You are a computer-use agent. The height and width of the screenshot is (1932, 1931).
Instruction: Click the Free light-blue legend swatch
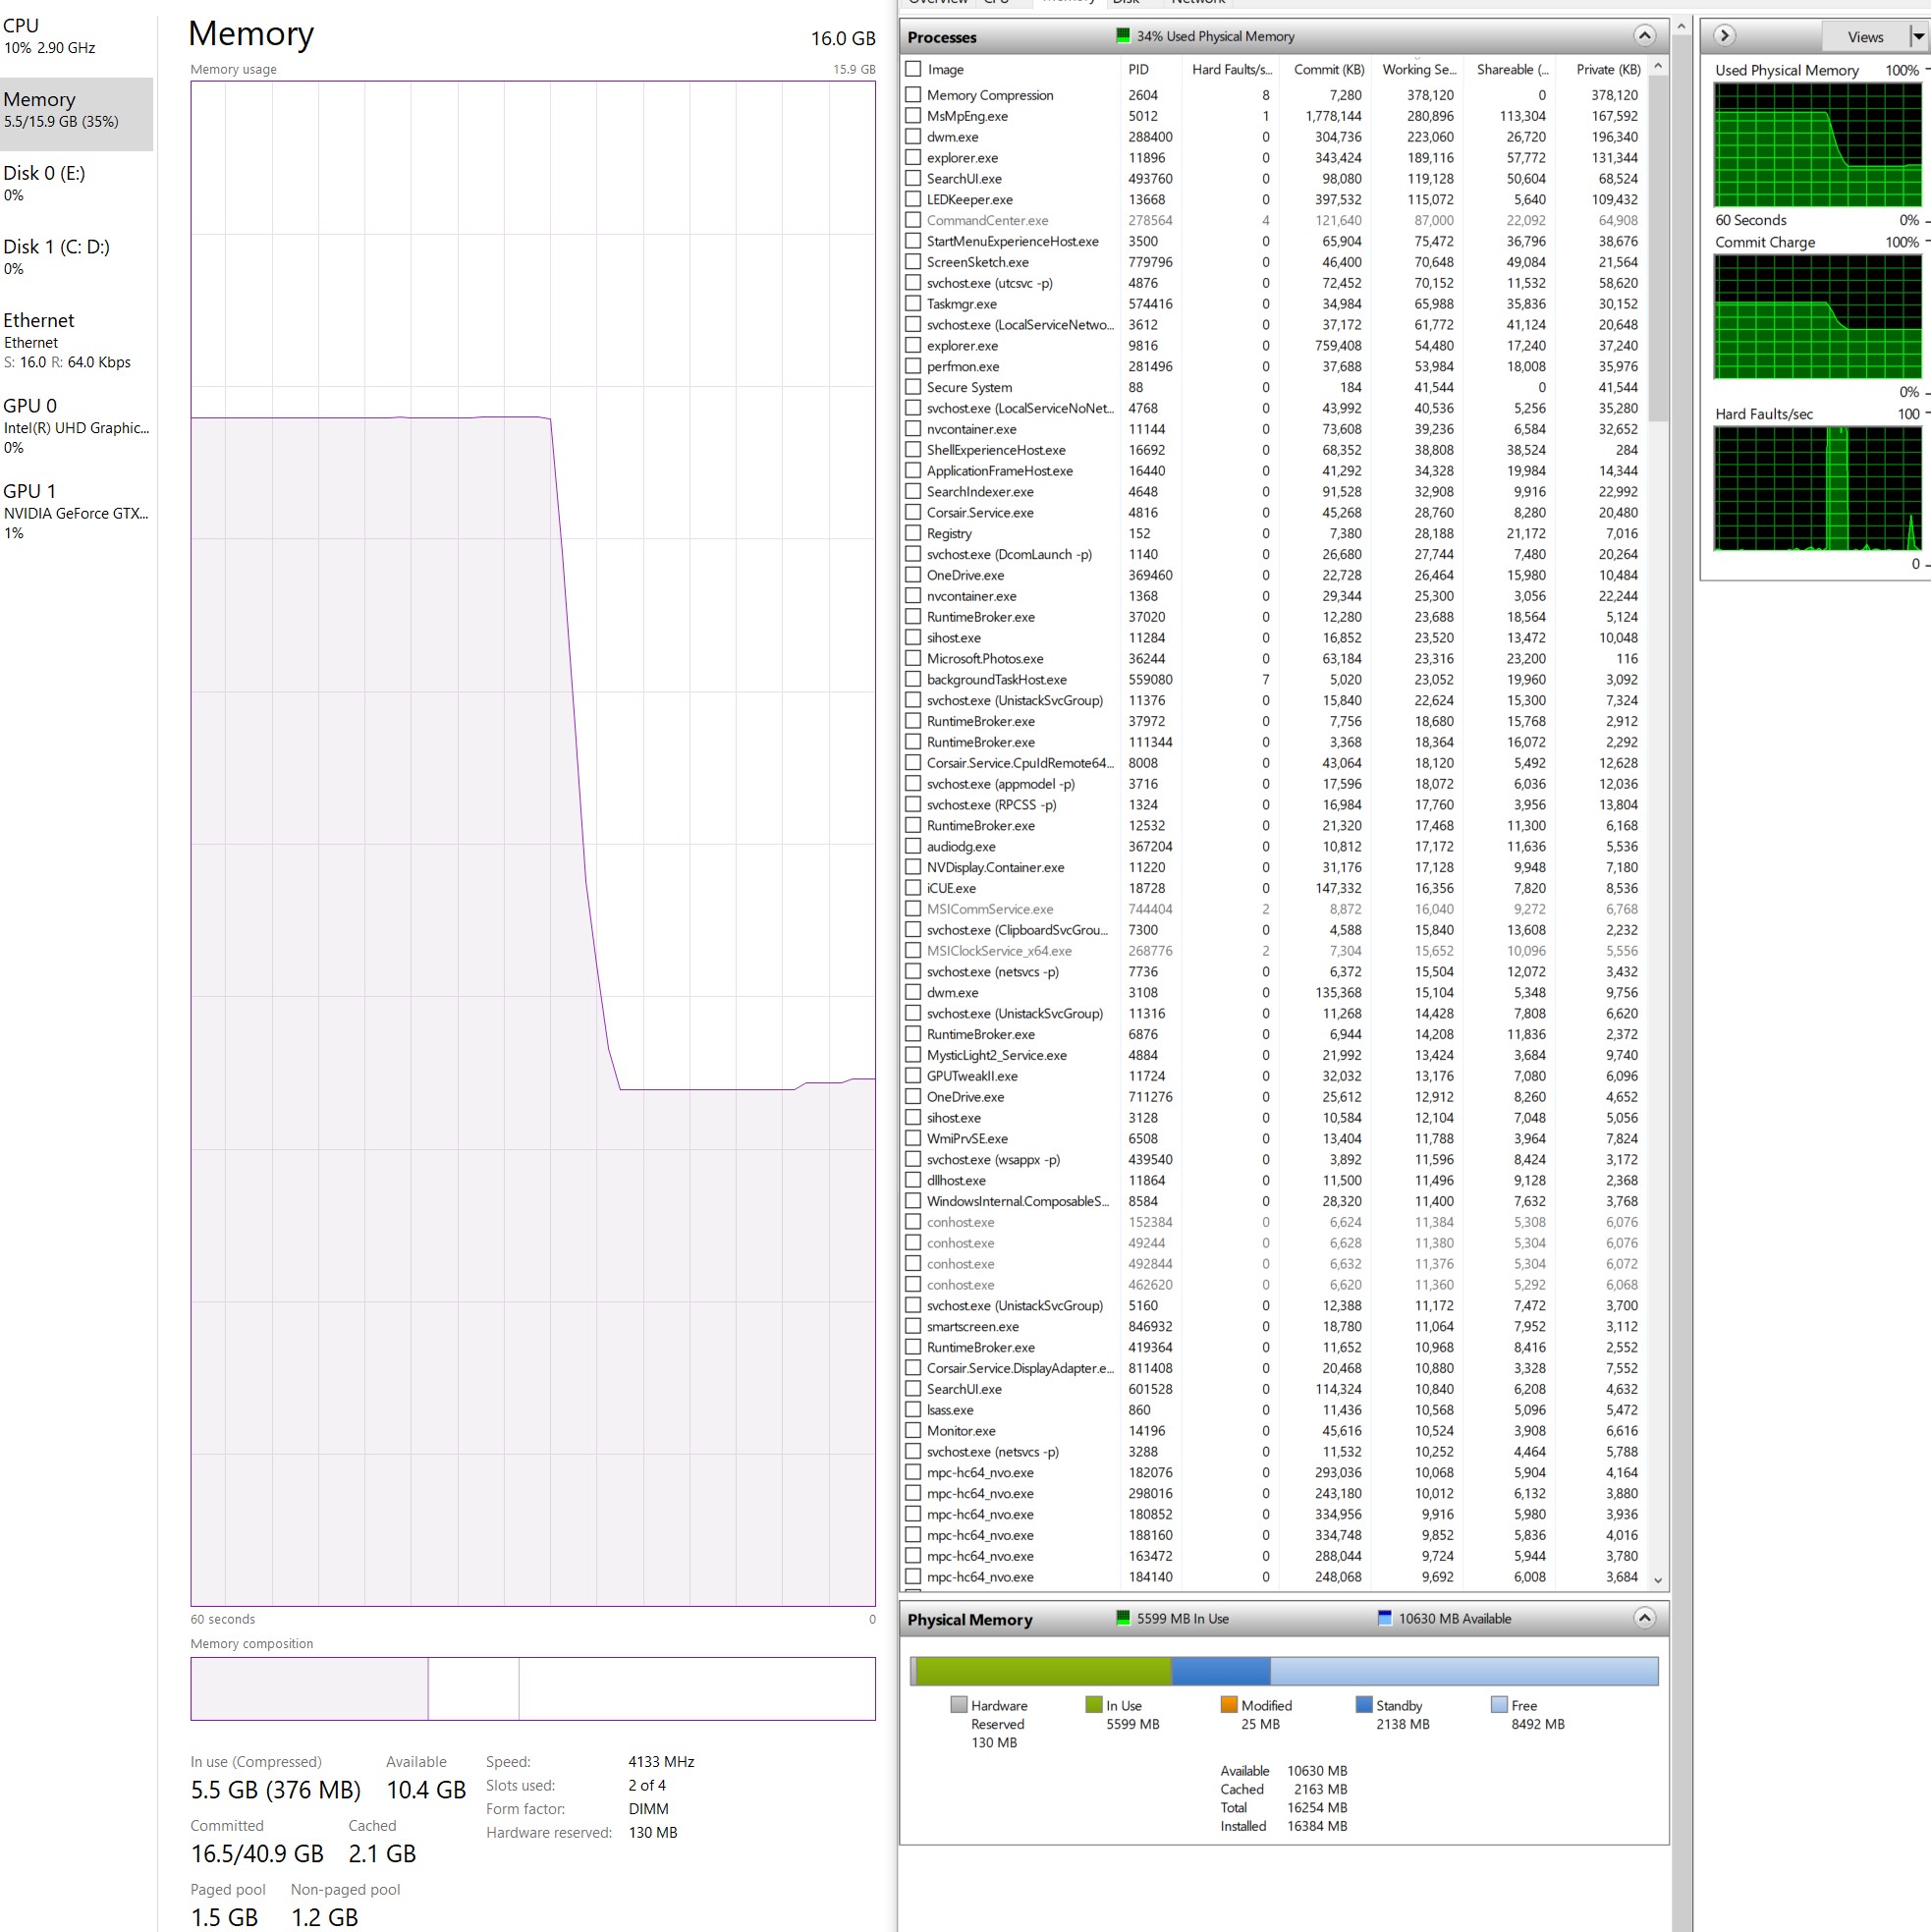(x=1499, y=1705)
